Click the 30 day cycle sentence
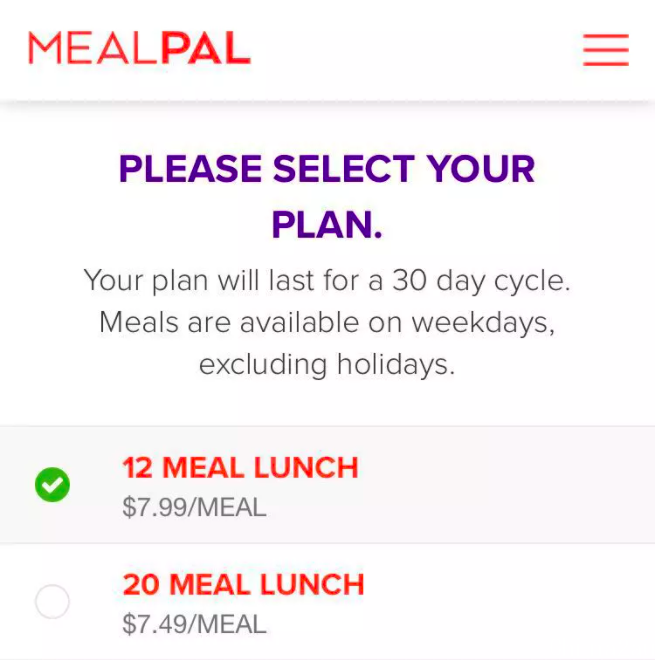Screen dimensions: 660x660 (x=327, y=281)
